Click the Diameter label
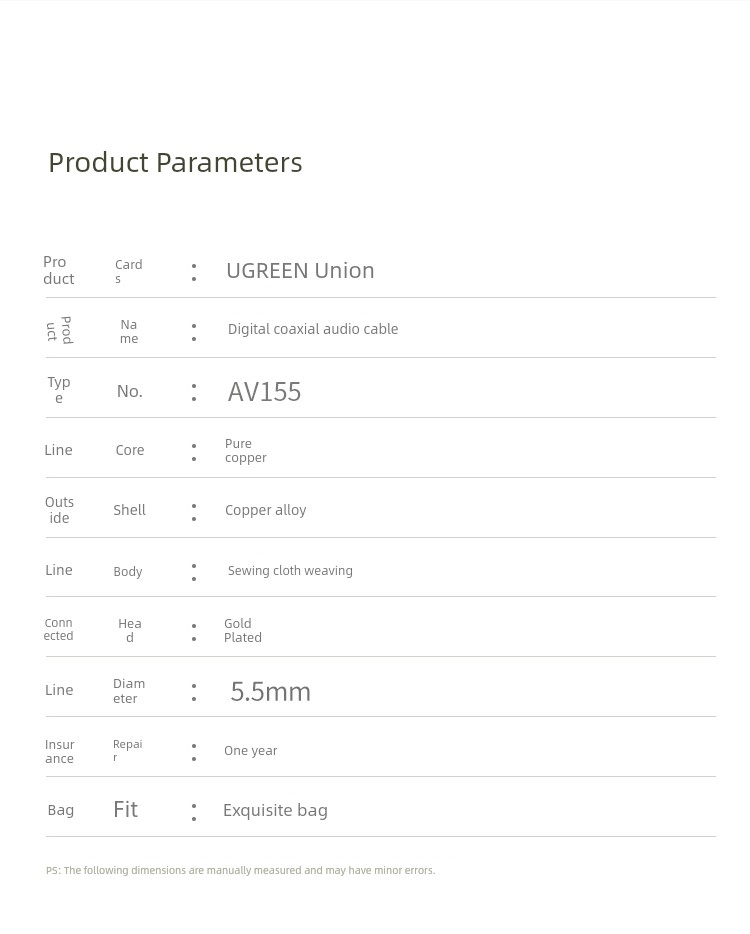 pos(129,691)
